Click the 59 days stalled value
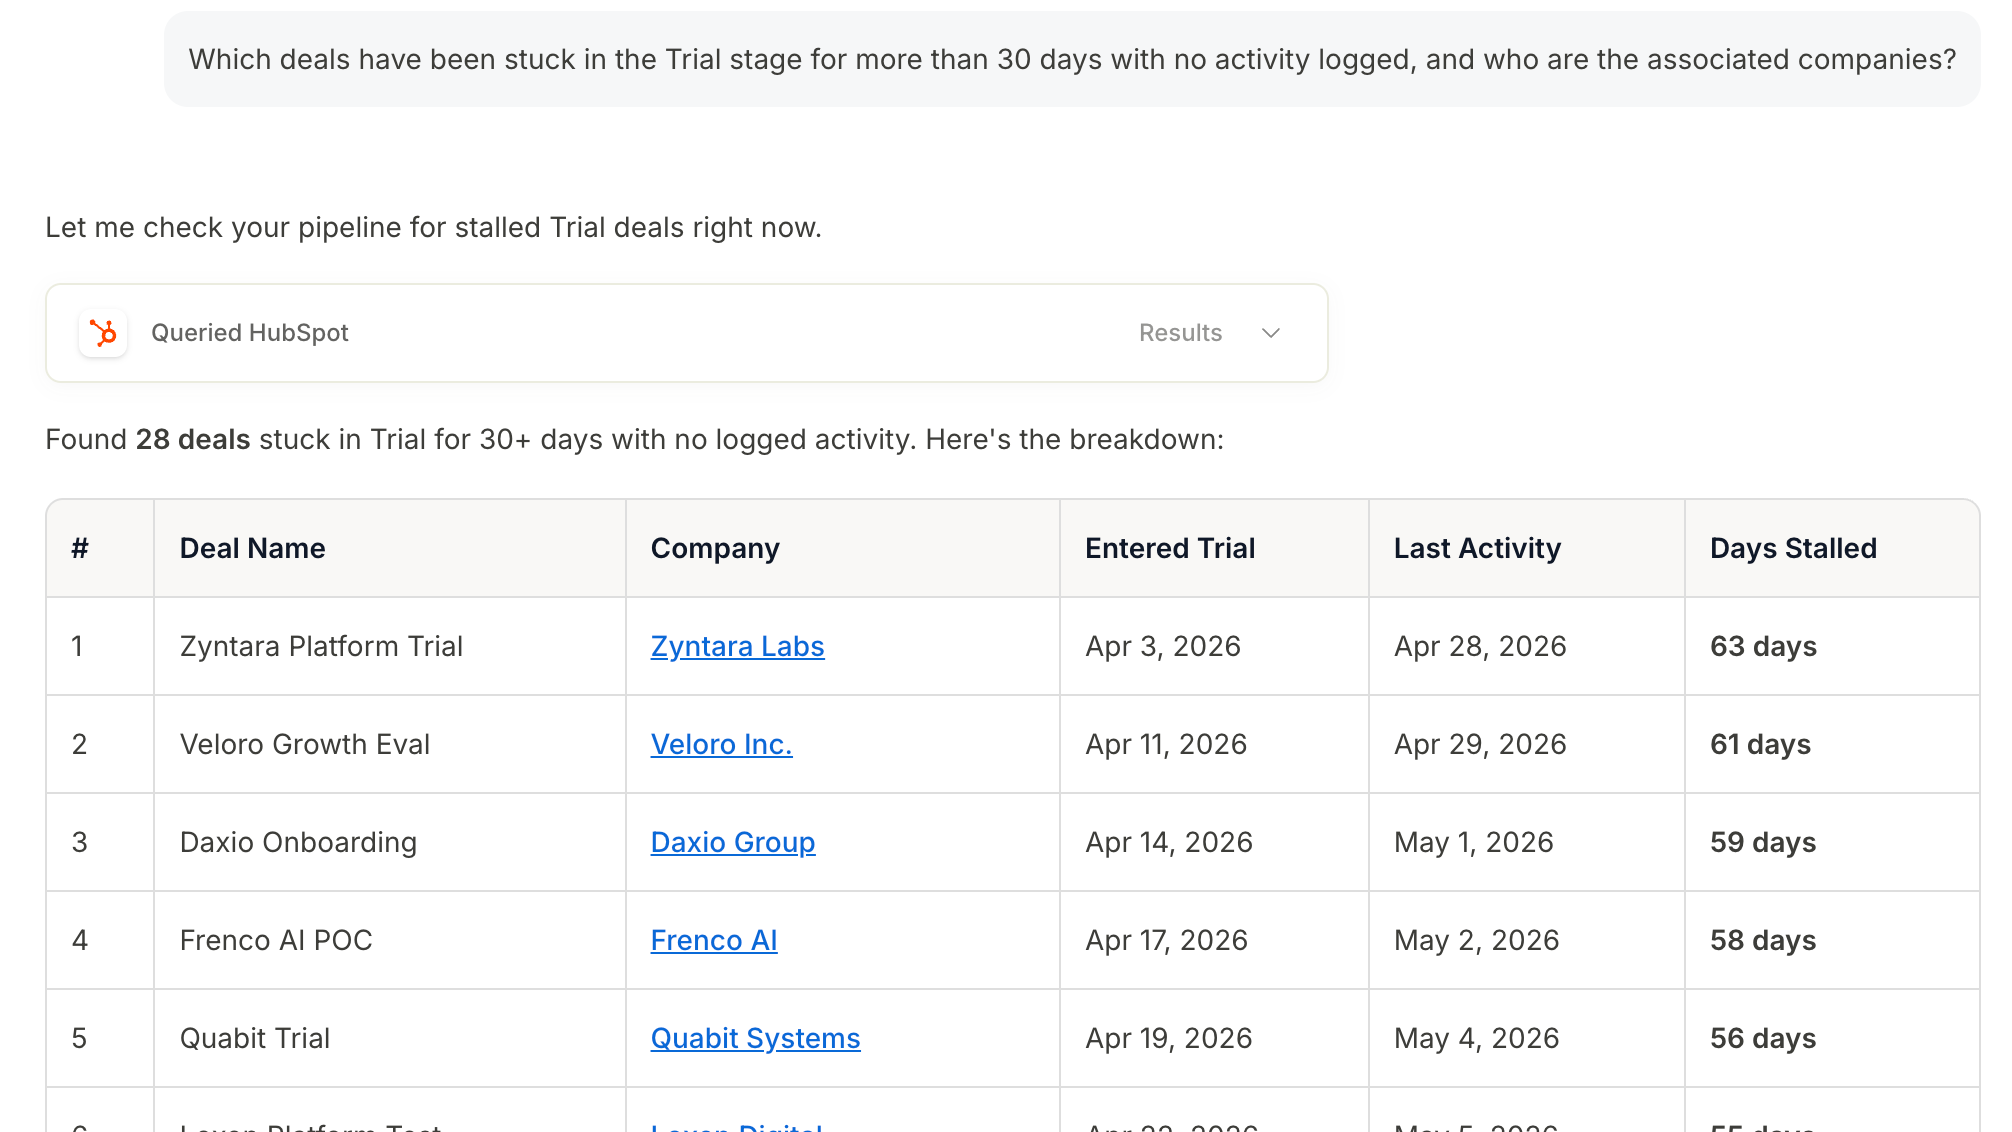2012x1132 pixels. coord(1763,843)
